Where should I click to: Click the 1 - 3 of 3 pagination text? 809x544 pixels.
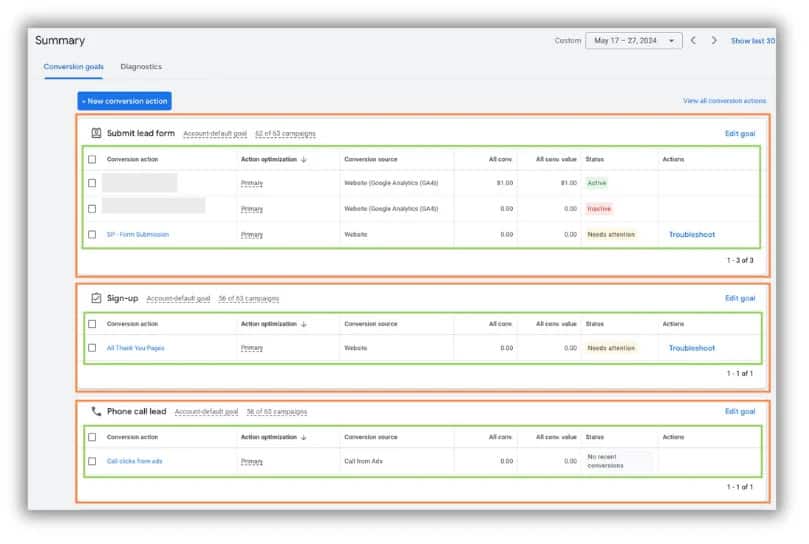740,261
